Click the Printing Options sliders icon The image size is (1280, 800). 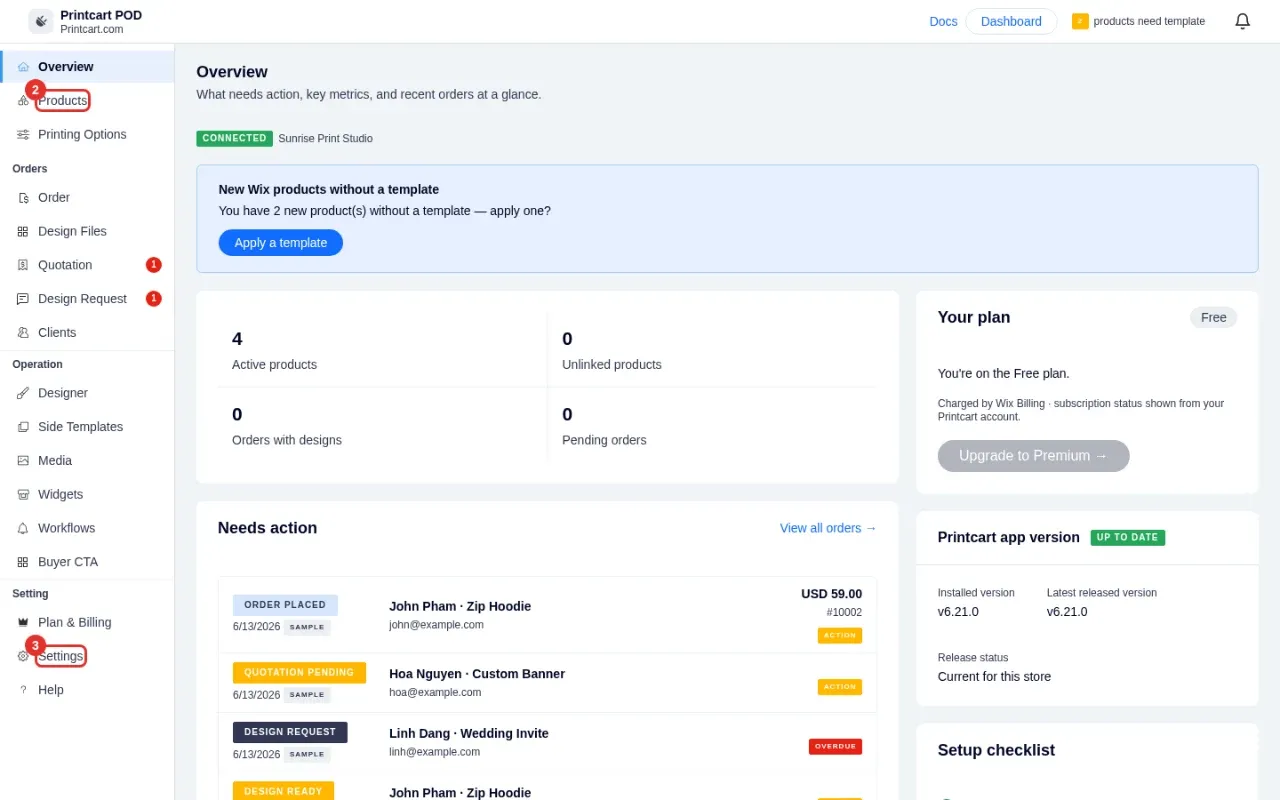coord(23,135)
